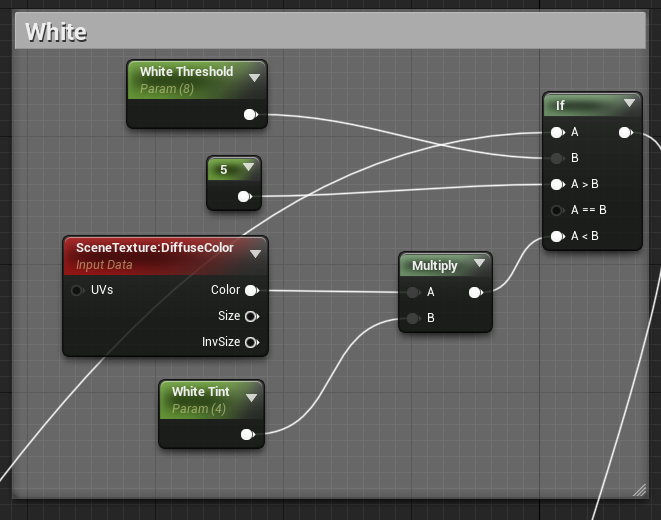This screenshot has width=661, height=520.
Task: Click the InvSize output pin
Action: coord(251,342)
